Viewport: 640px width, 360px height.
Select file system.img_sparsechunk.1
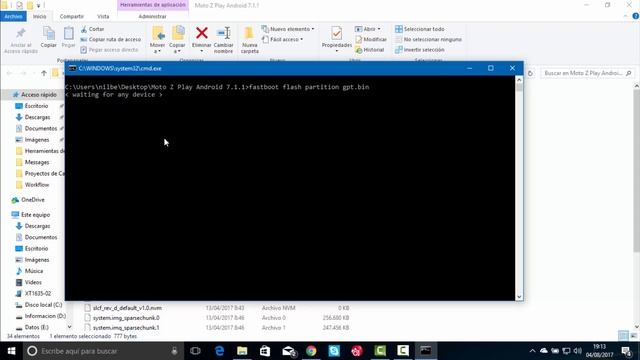(126, 327)
